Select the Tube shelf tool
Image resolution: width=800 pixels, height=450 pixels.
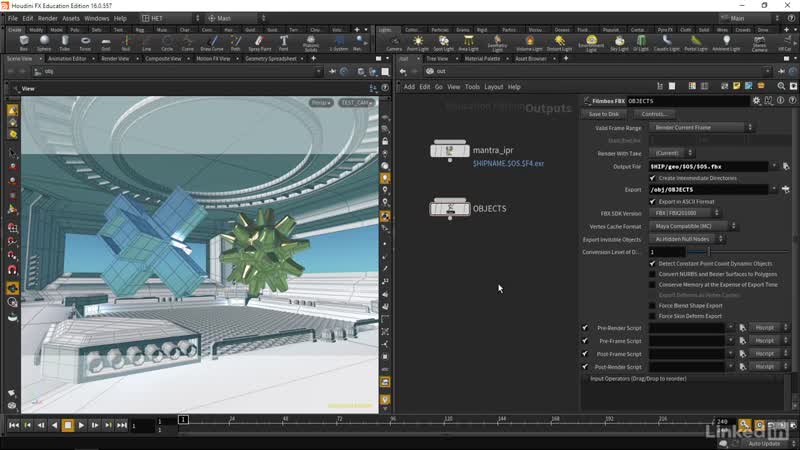pos(65,43)
